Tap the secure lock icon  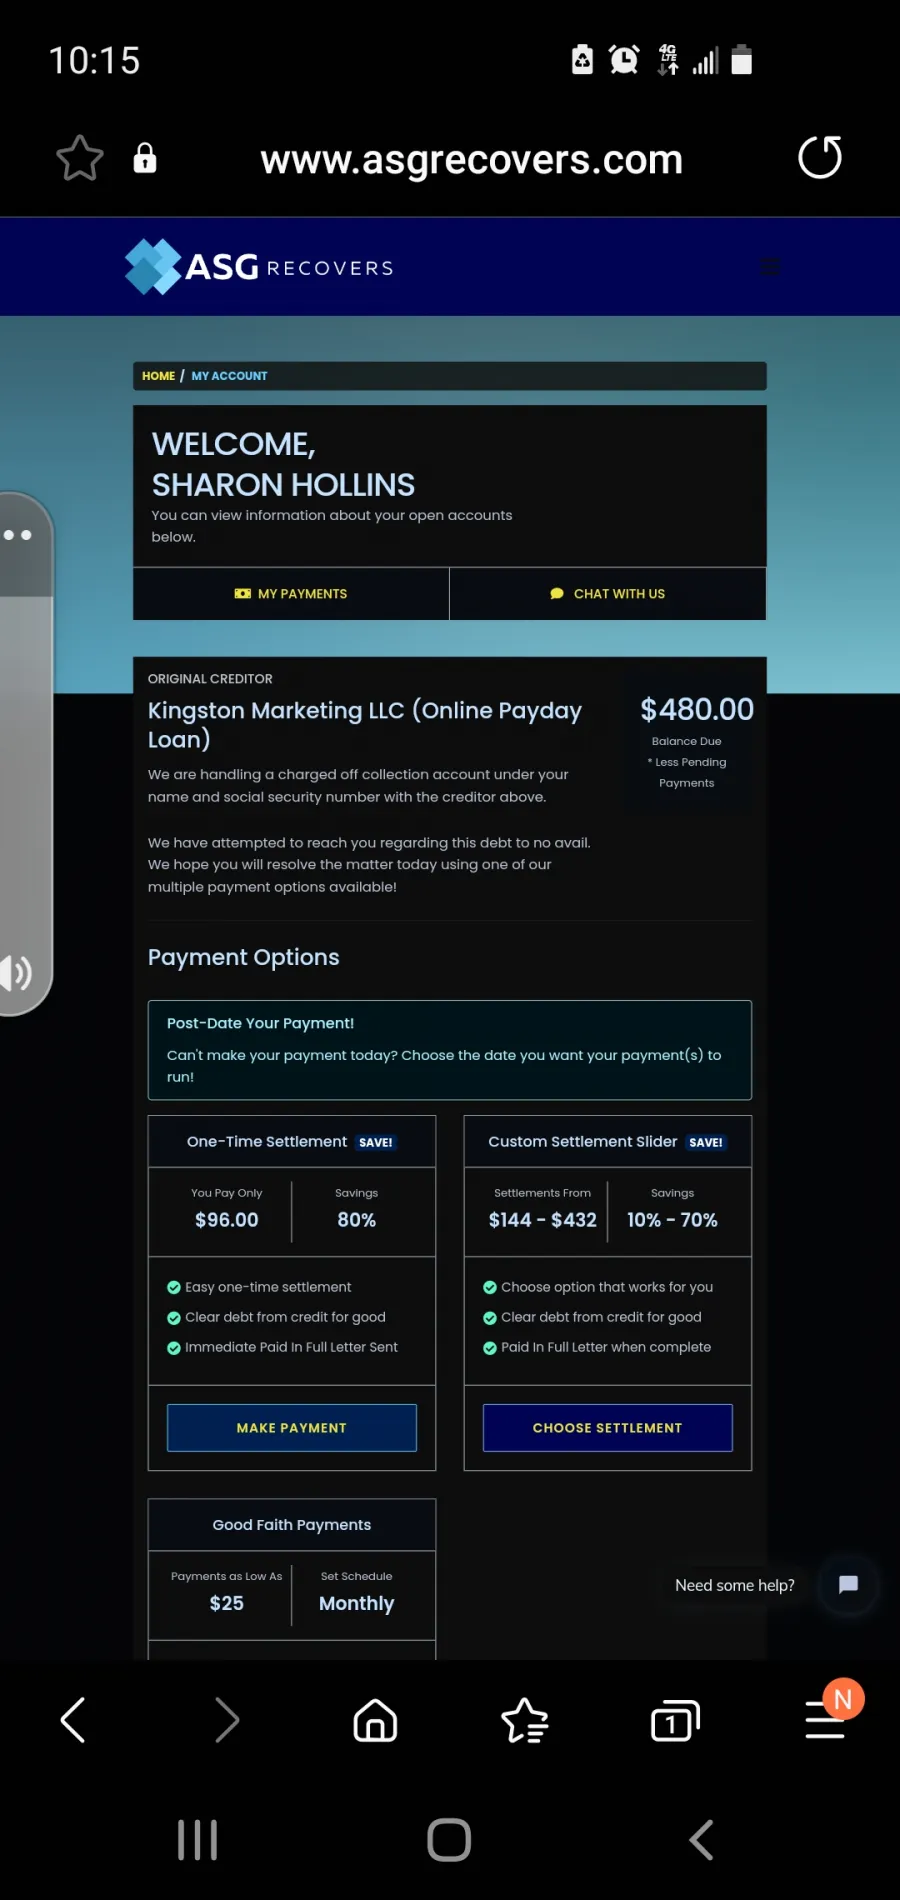[145, 158]
